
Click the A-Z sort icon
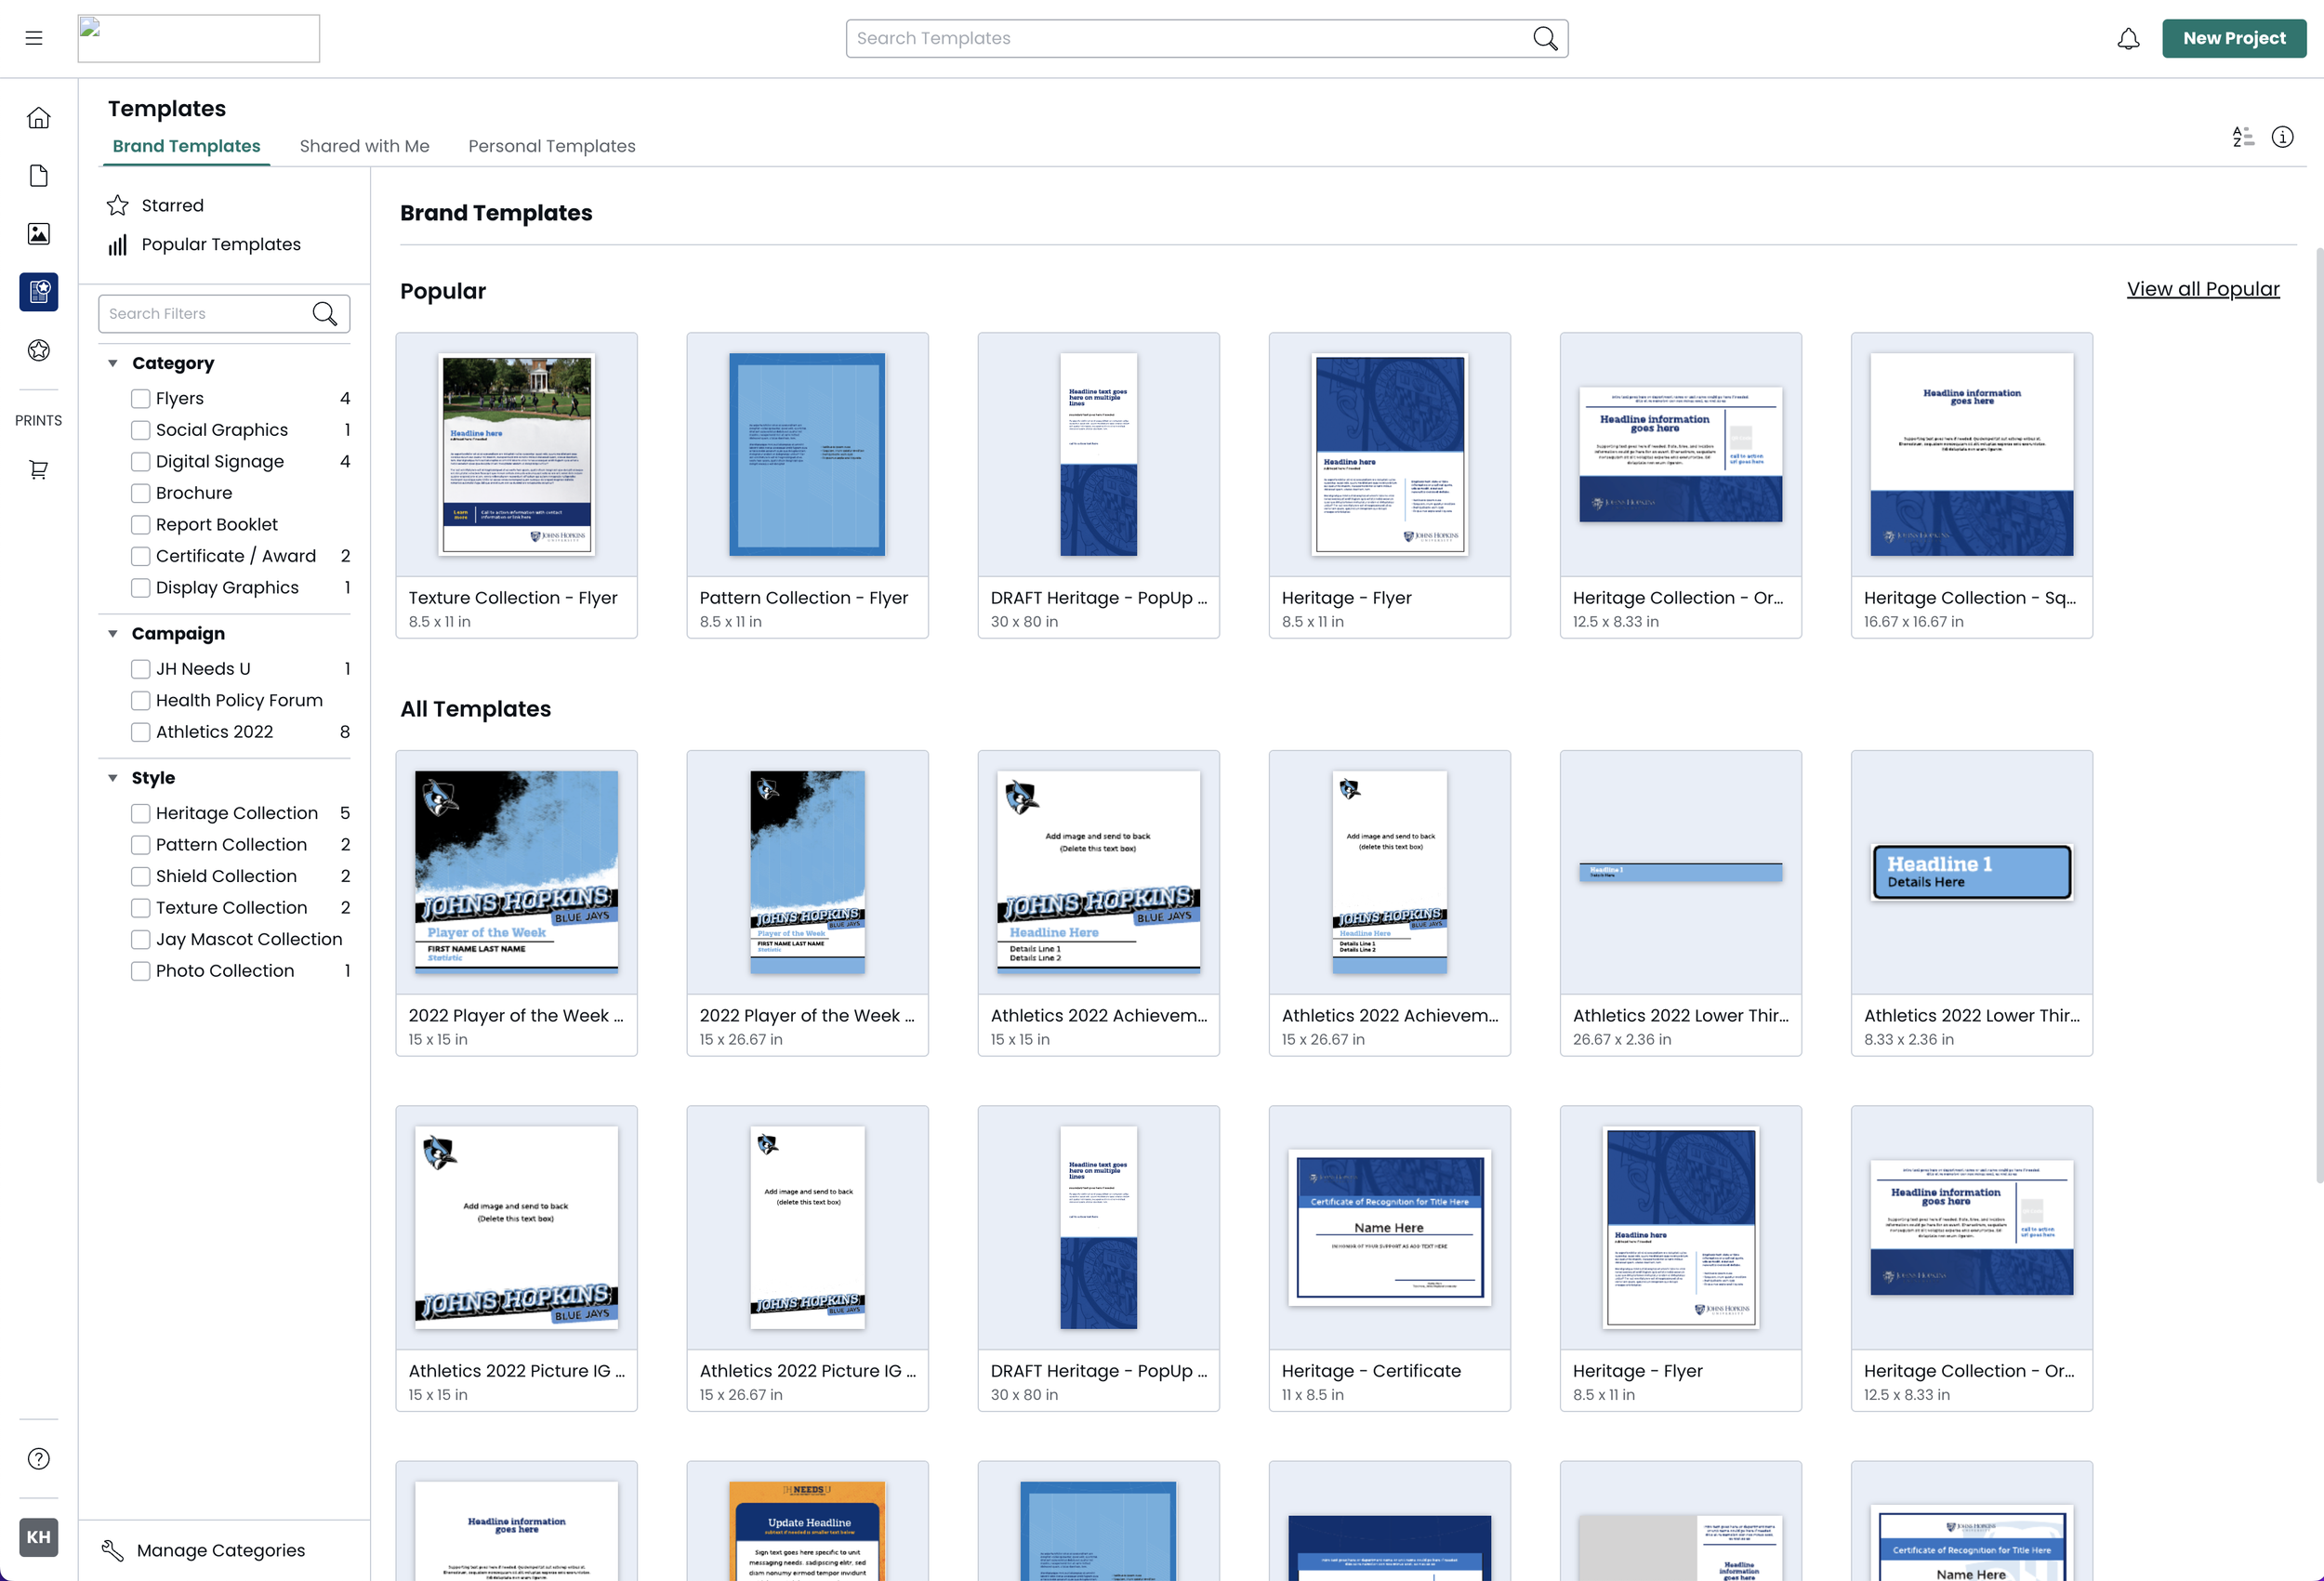click(2243, 137)
